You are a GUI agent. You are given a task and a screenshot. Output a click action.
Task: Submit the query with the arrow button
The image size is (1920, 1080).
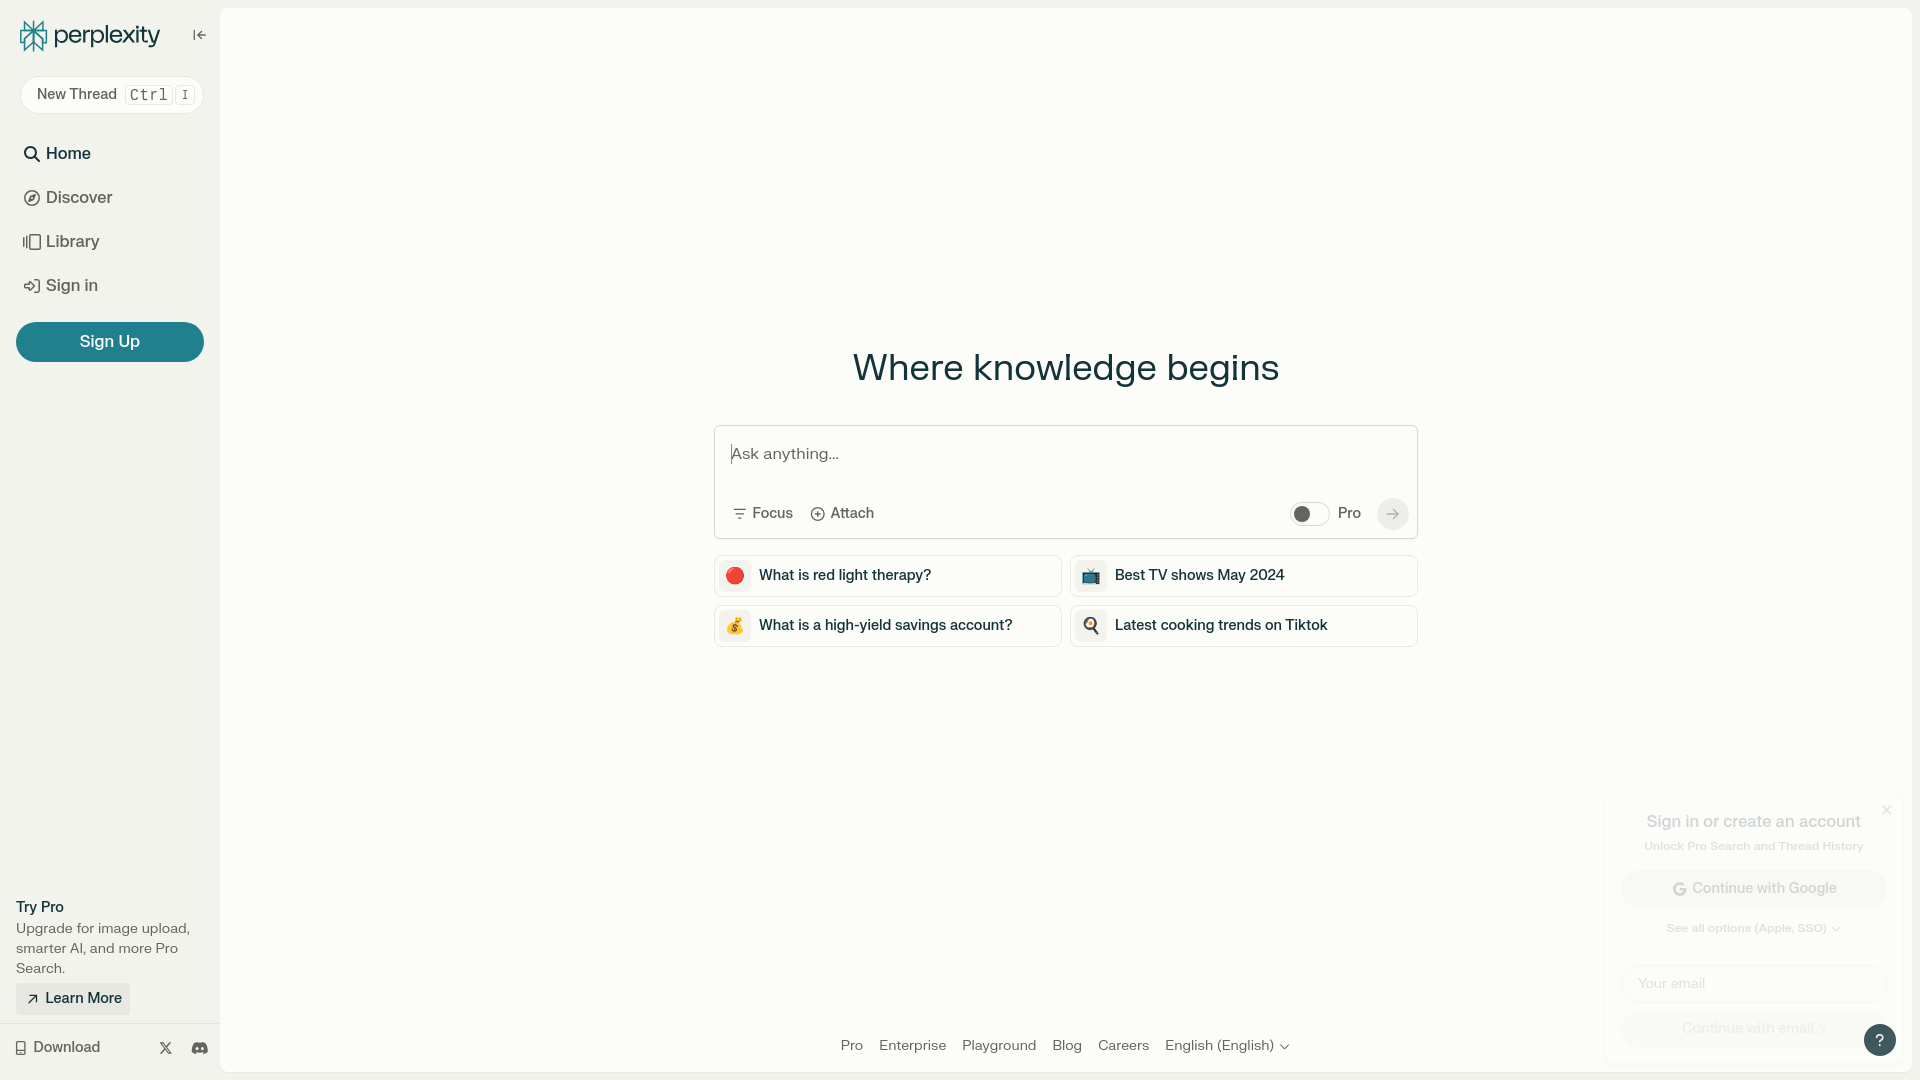(1393, 514)
